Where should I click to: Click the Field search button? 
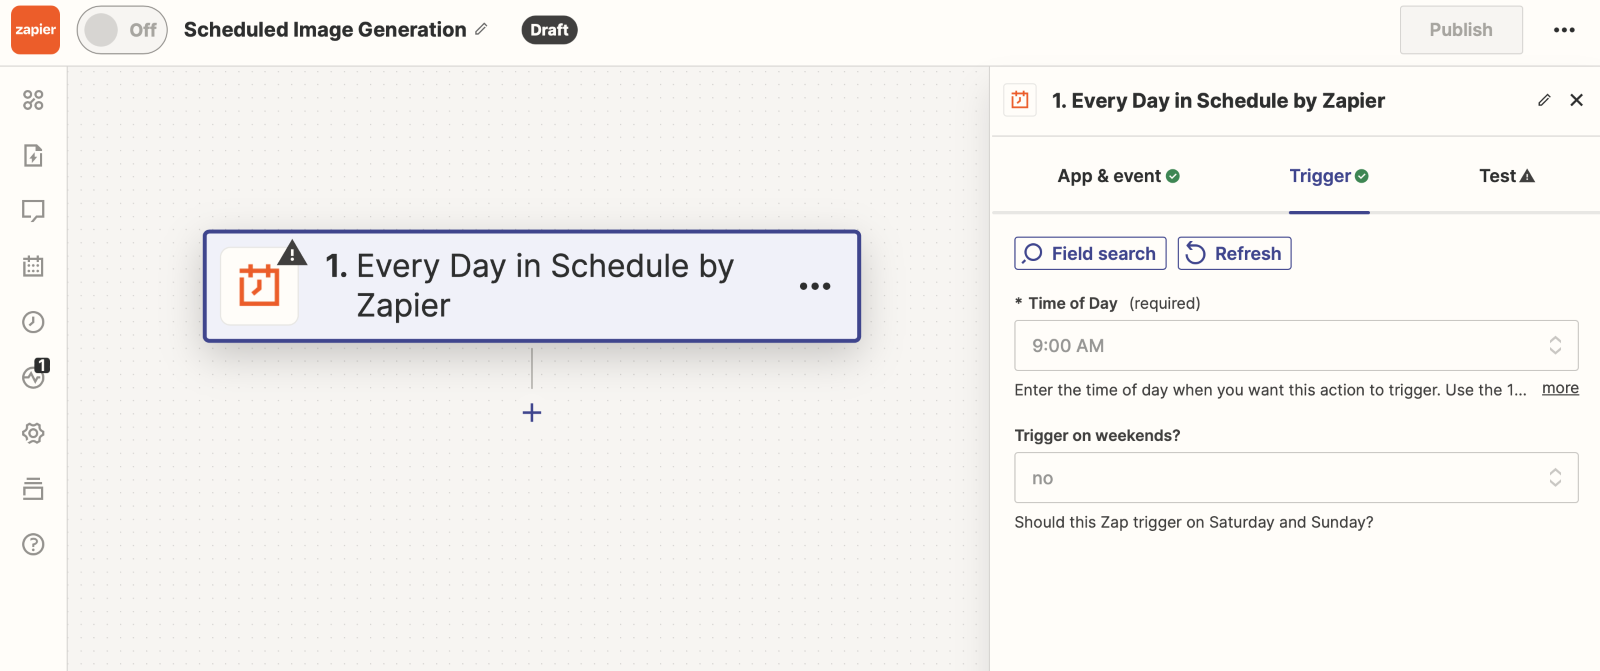pos(1090,253)
